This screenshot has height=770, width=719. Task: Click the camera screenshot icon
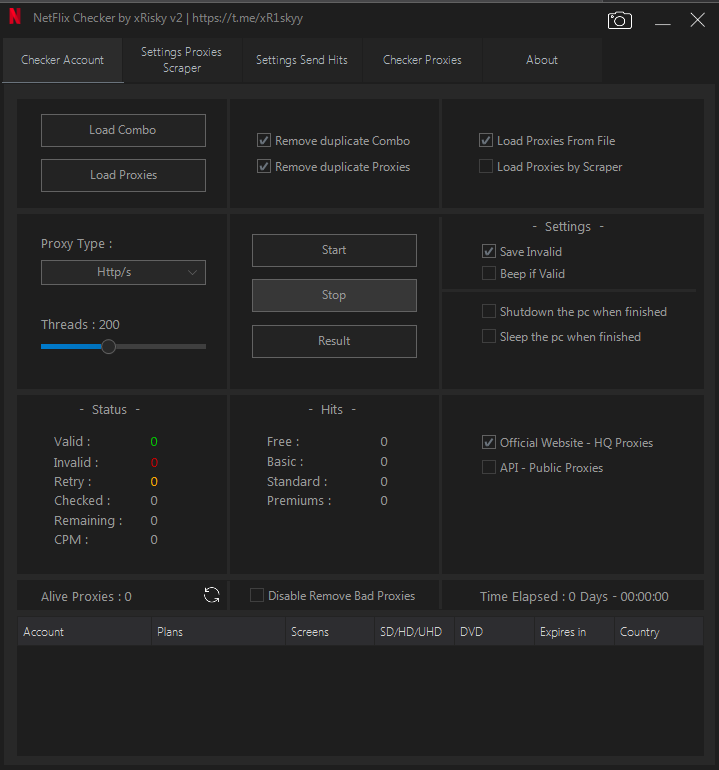(619, 20)
